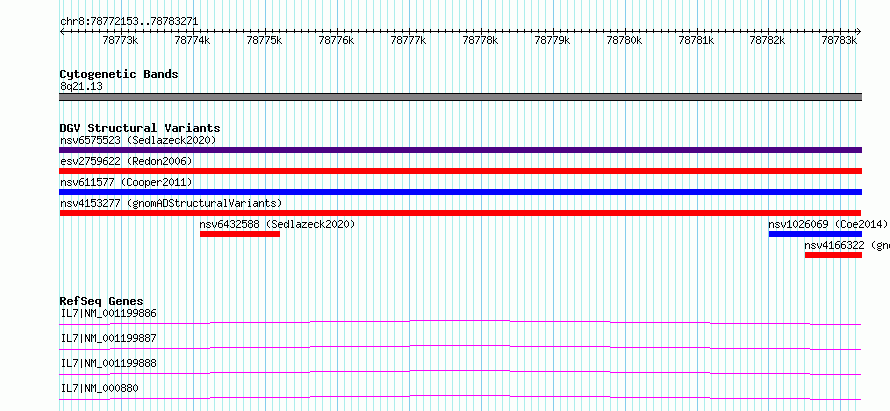Click the nsv6575523 (Sedlazeck2020) variant label
The image size is (890, 411).
point(138,140)
